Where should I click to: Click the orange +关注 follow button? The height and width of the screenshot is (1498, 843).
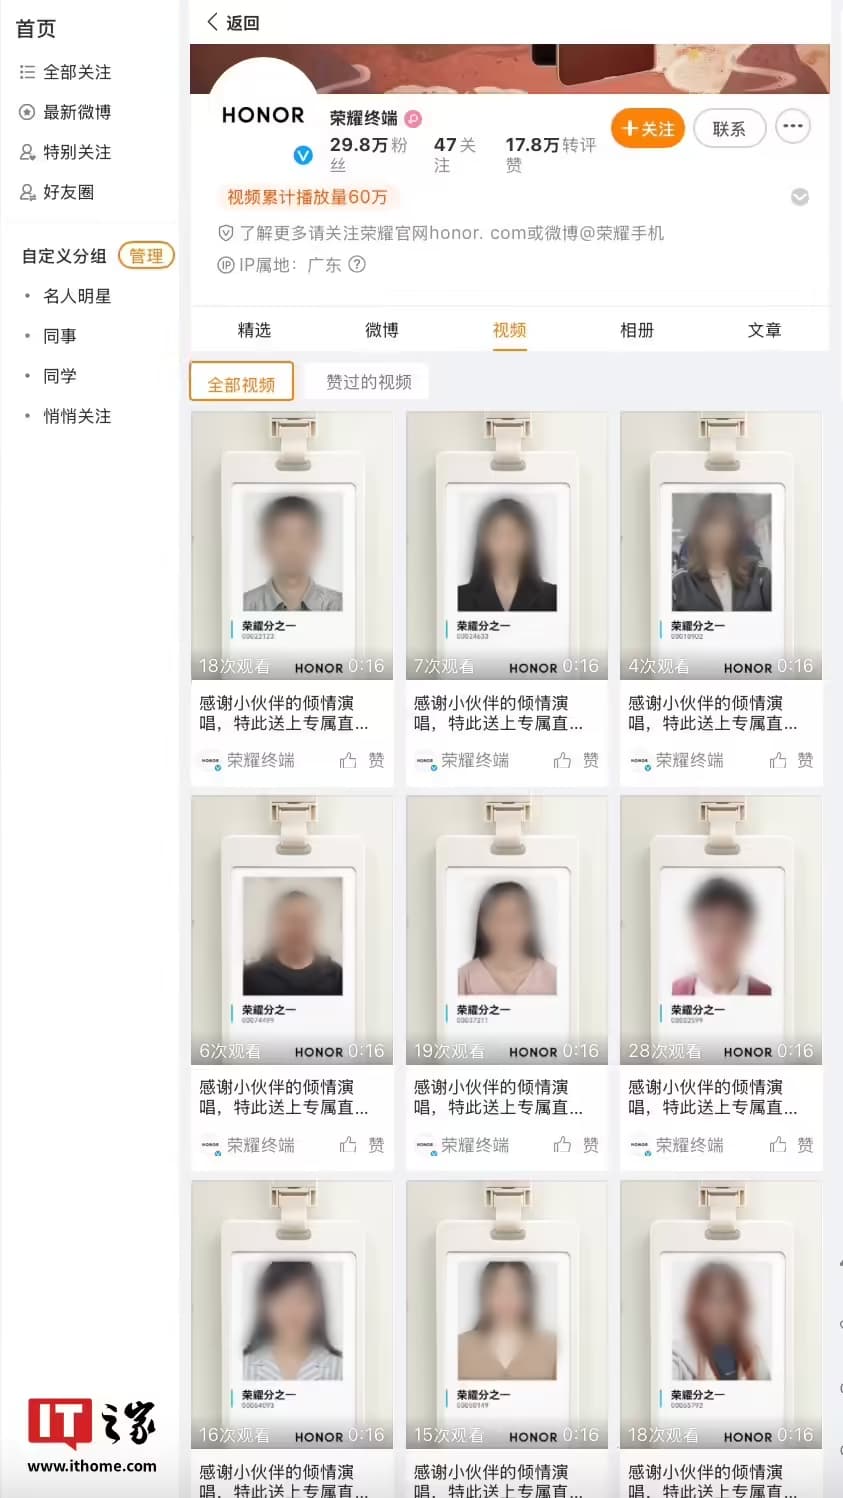click(x=647, y=128)
